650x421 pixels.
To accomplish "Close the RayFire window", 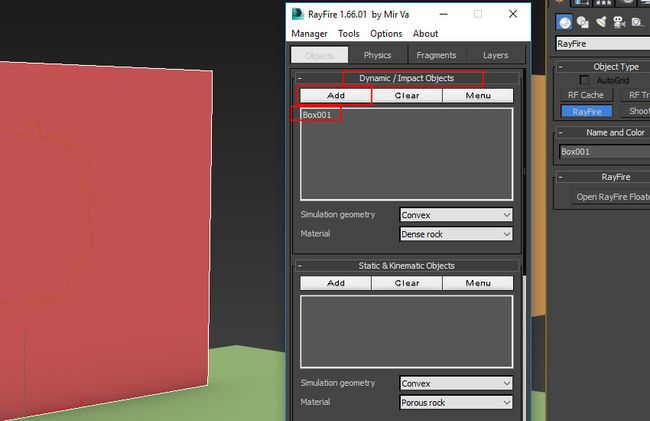I will coord(513,14).
